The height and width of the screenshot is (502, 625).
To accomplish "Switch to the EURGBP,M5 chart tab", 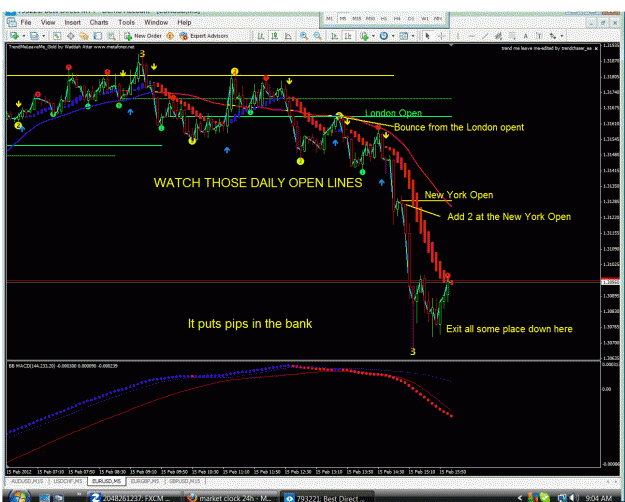I will click(x=145, y=481).
